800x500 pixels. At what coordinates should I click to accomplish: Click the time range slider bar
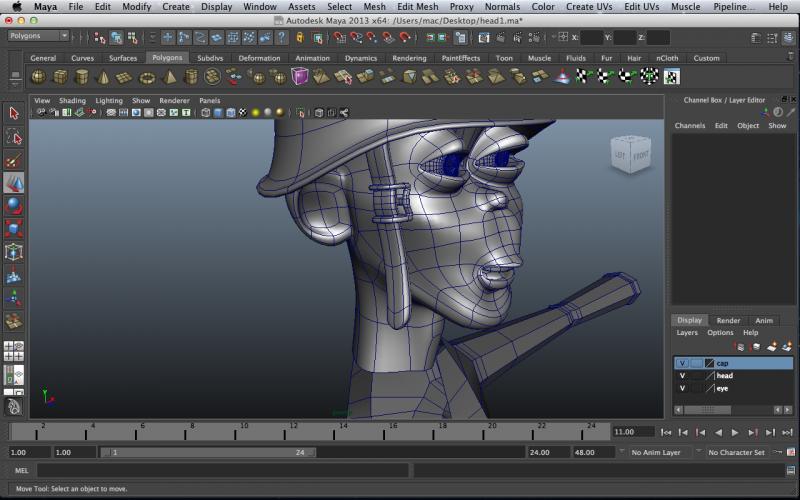tap(210, 452)
